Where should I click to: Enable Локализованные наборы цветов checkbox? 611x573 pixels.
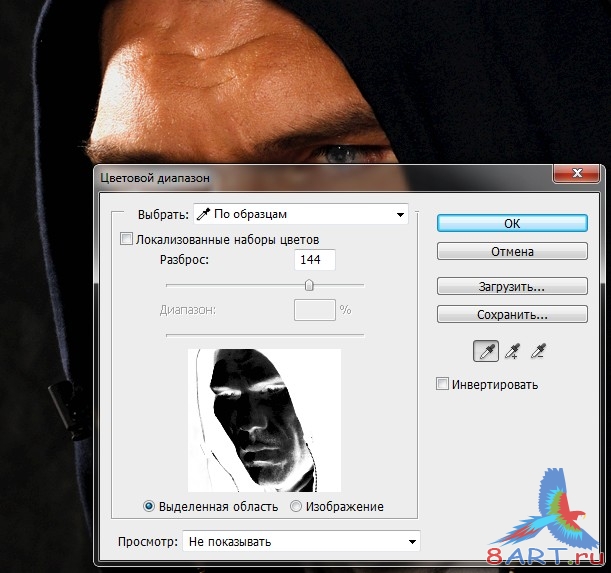[126, 239]
